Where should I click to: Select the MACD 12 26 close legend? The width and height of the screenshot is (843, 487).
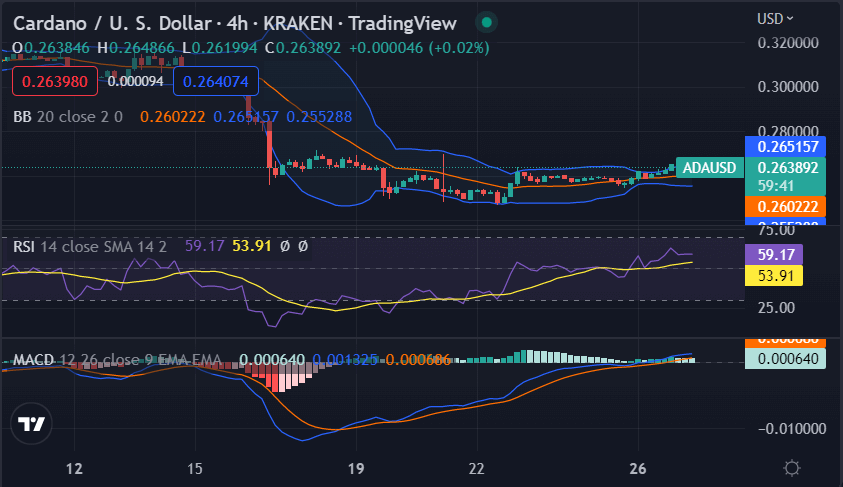click(x=117, y=360)
